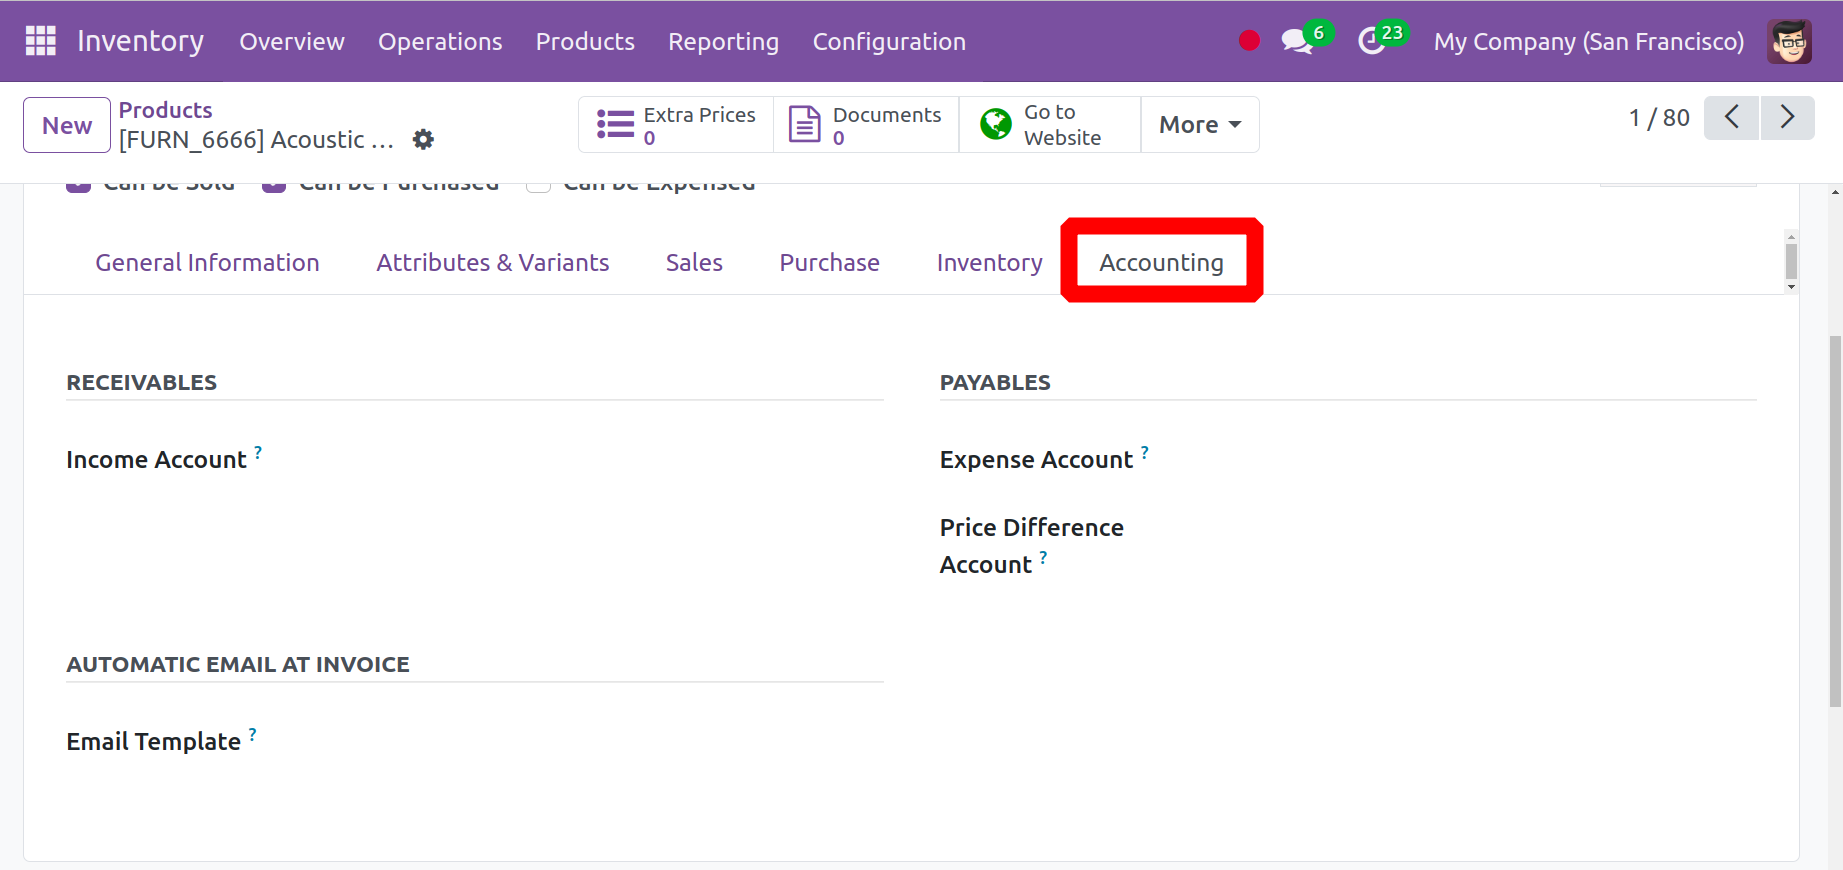Image resolution: width=1843 pixels, height=870 pixels.
Task: Open the activities clock icon with badge 23
Action: (1372, 41)
